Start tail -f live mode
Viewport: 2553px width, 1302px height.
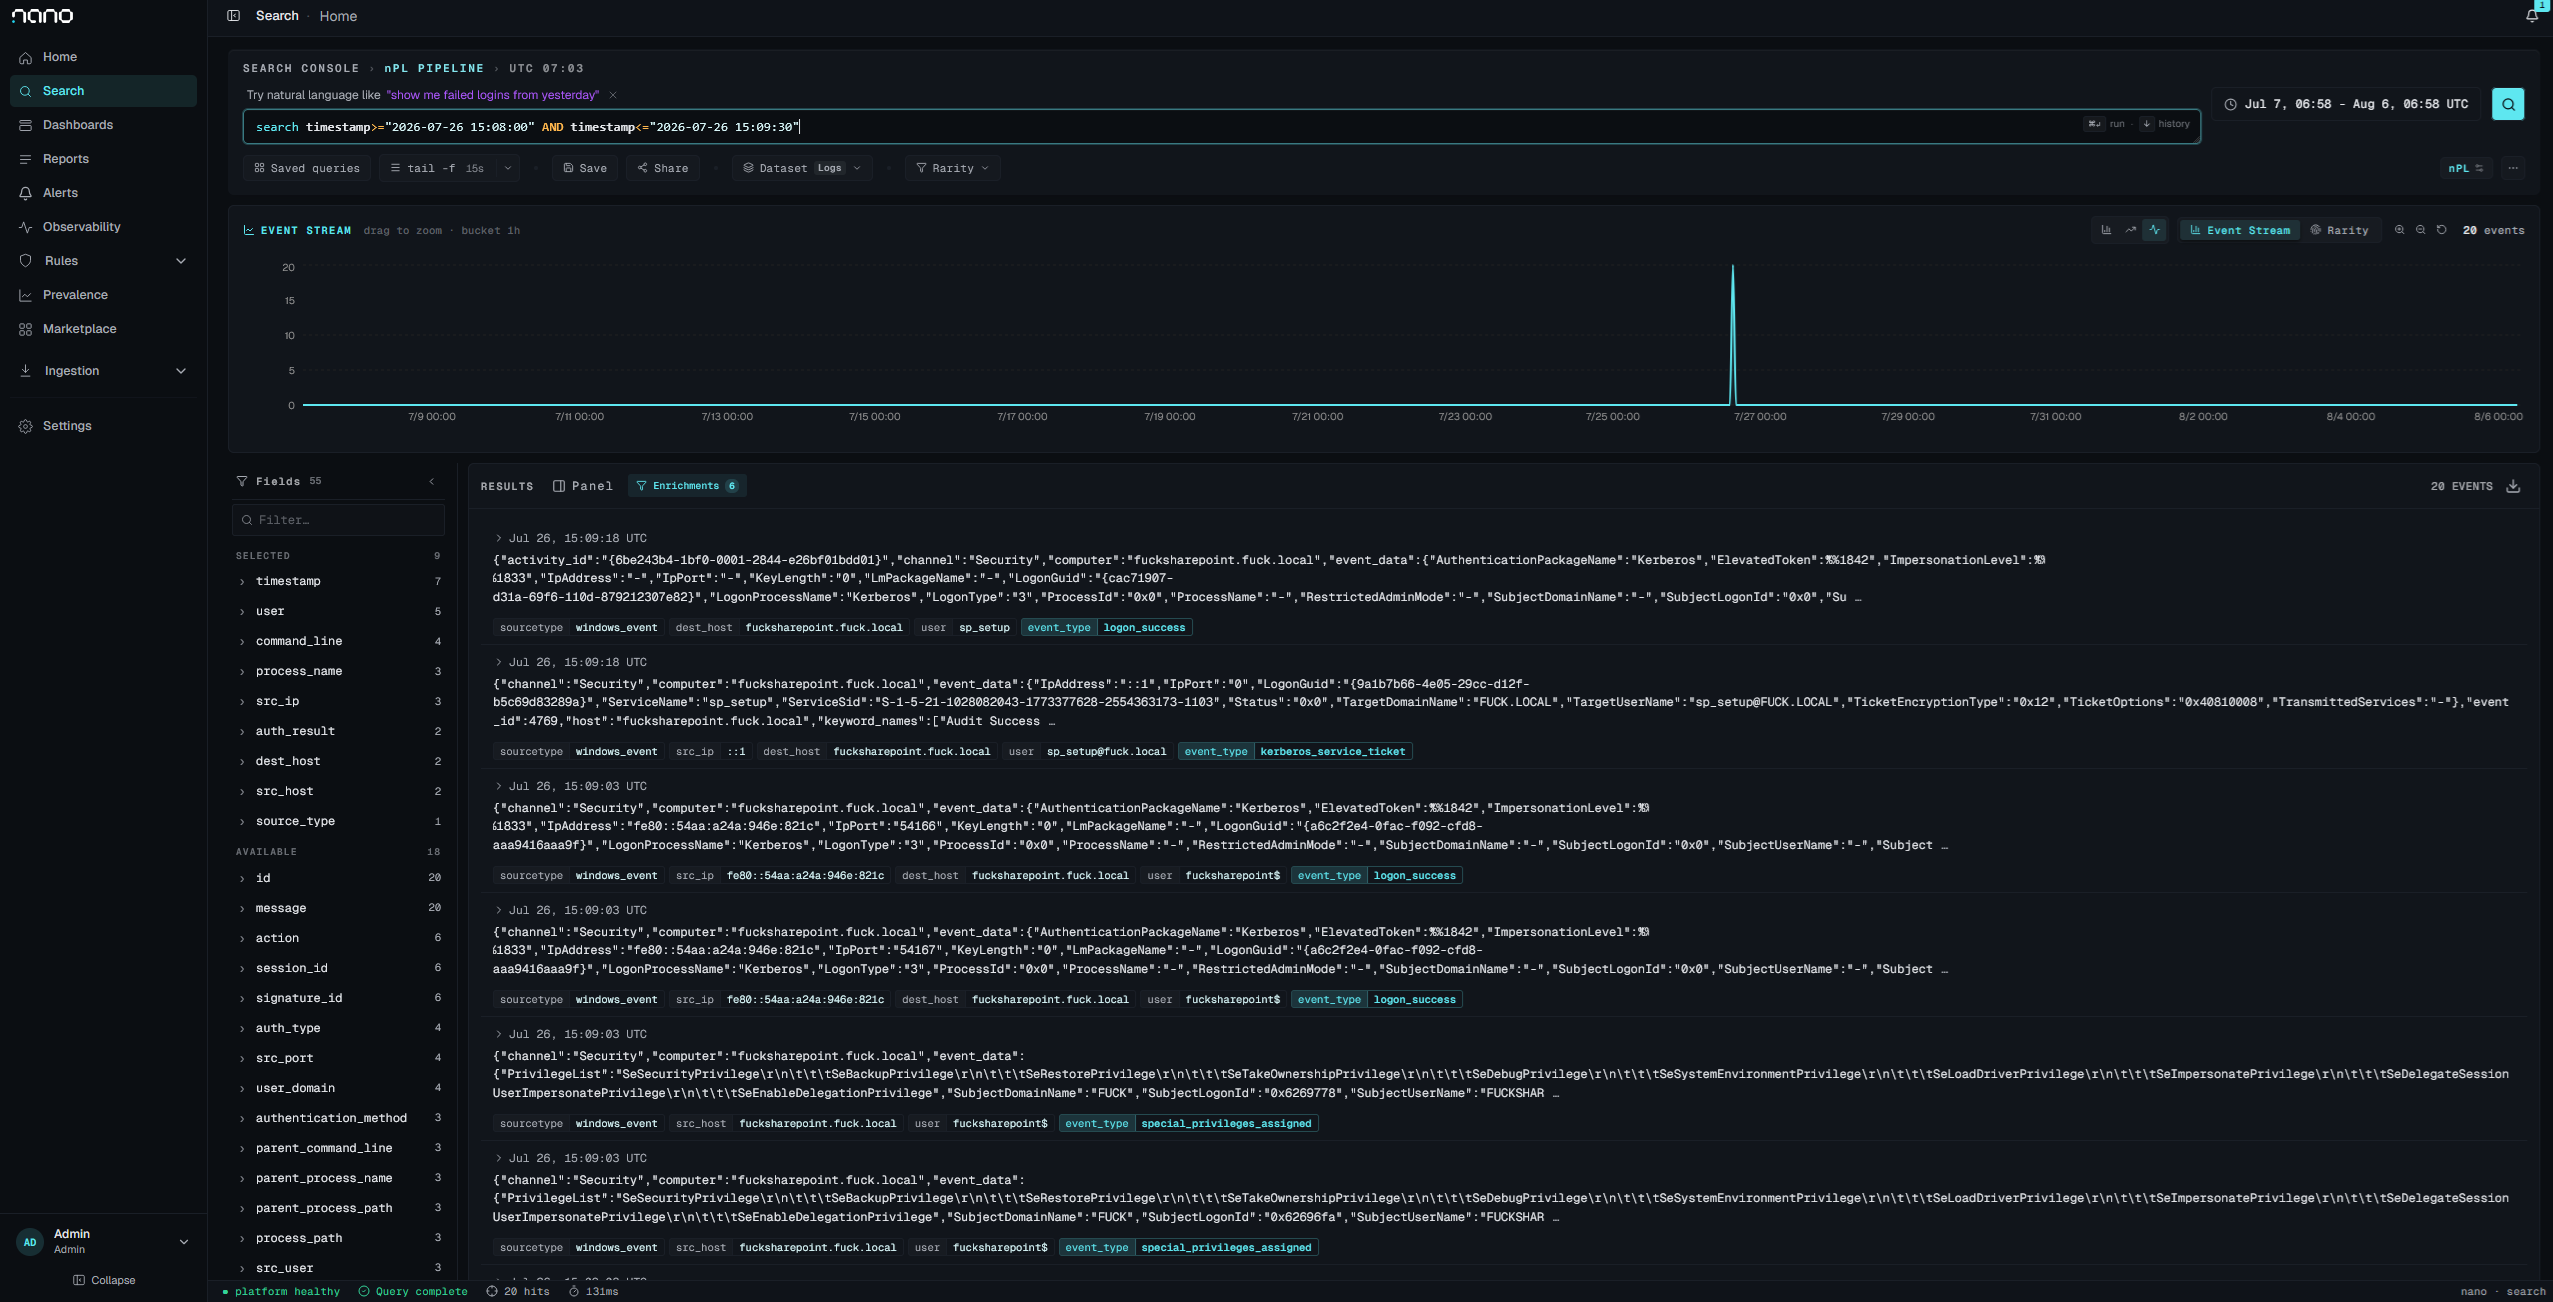[x=438, y=168]
